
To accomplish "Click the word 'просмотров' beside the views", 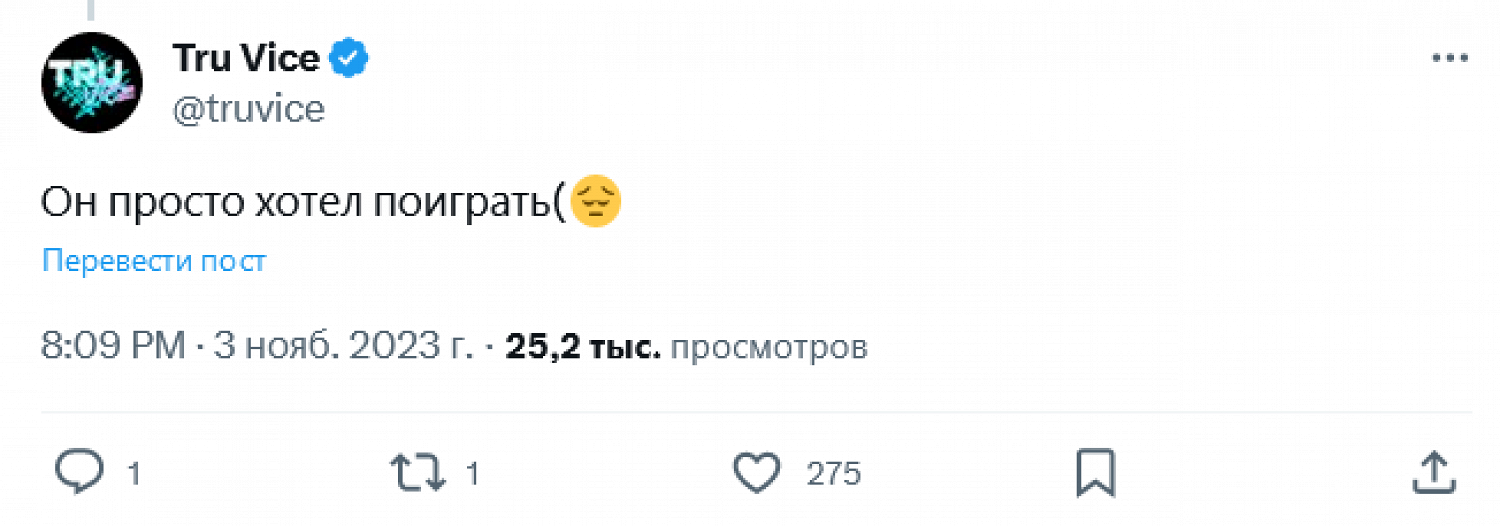I will pos(768,347).
